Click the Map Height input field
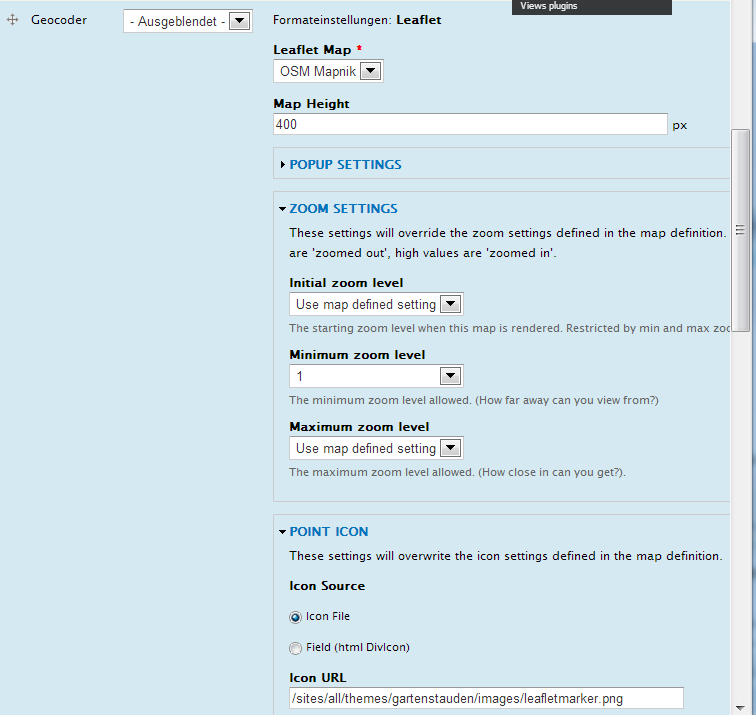The height and width of the screenshot is (715, 756). click(x=470, y=124)
